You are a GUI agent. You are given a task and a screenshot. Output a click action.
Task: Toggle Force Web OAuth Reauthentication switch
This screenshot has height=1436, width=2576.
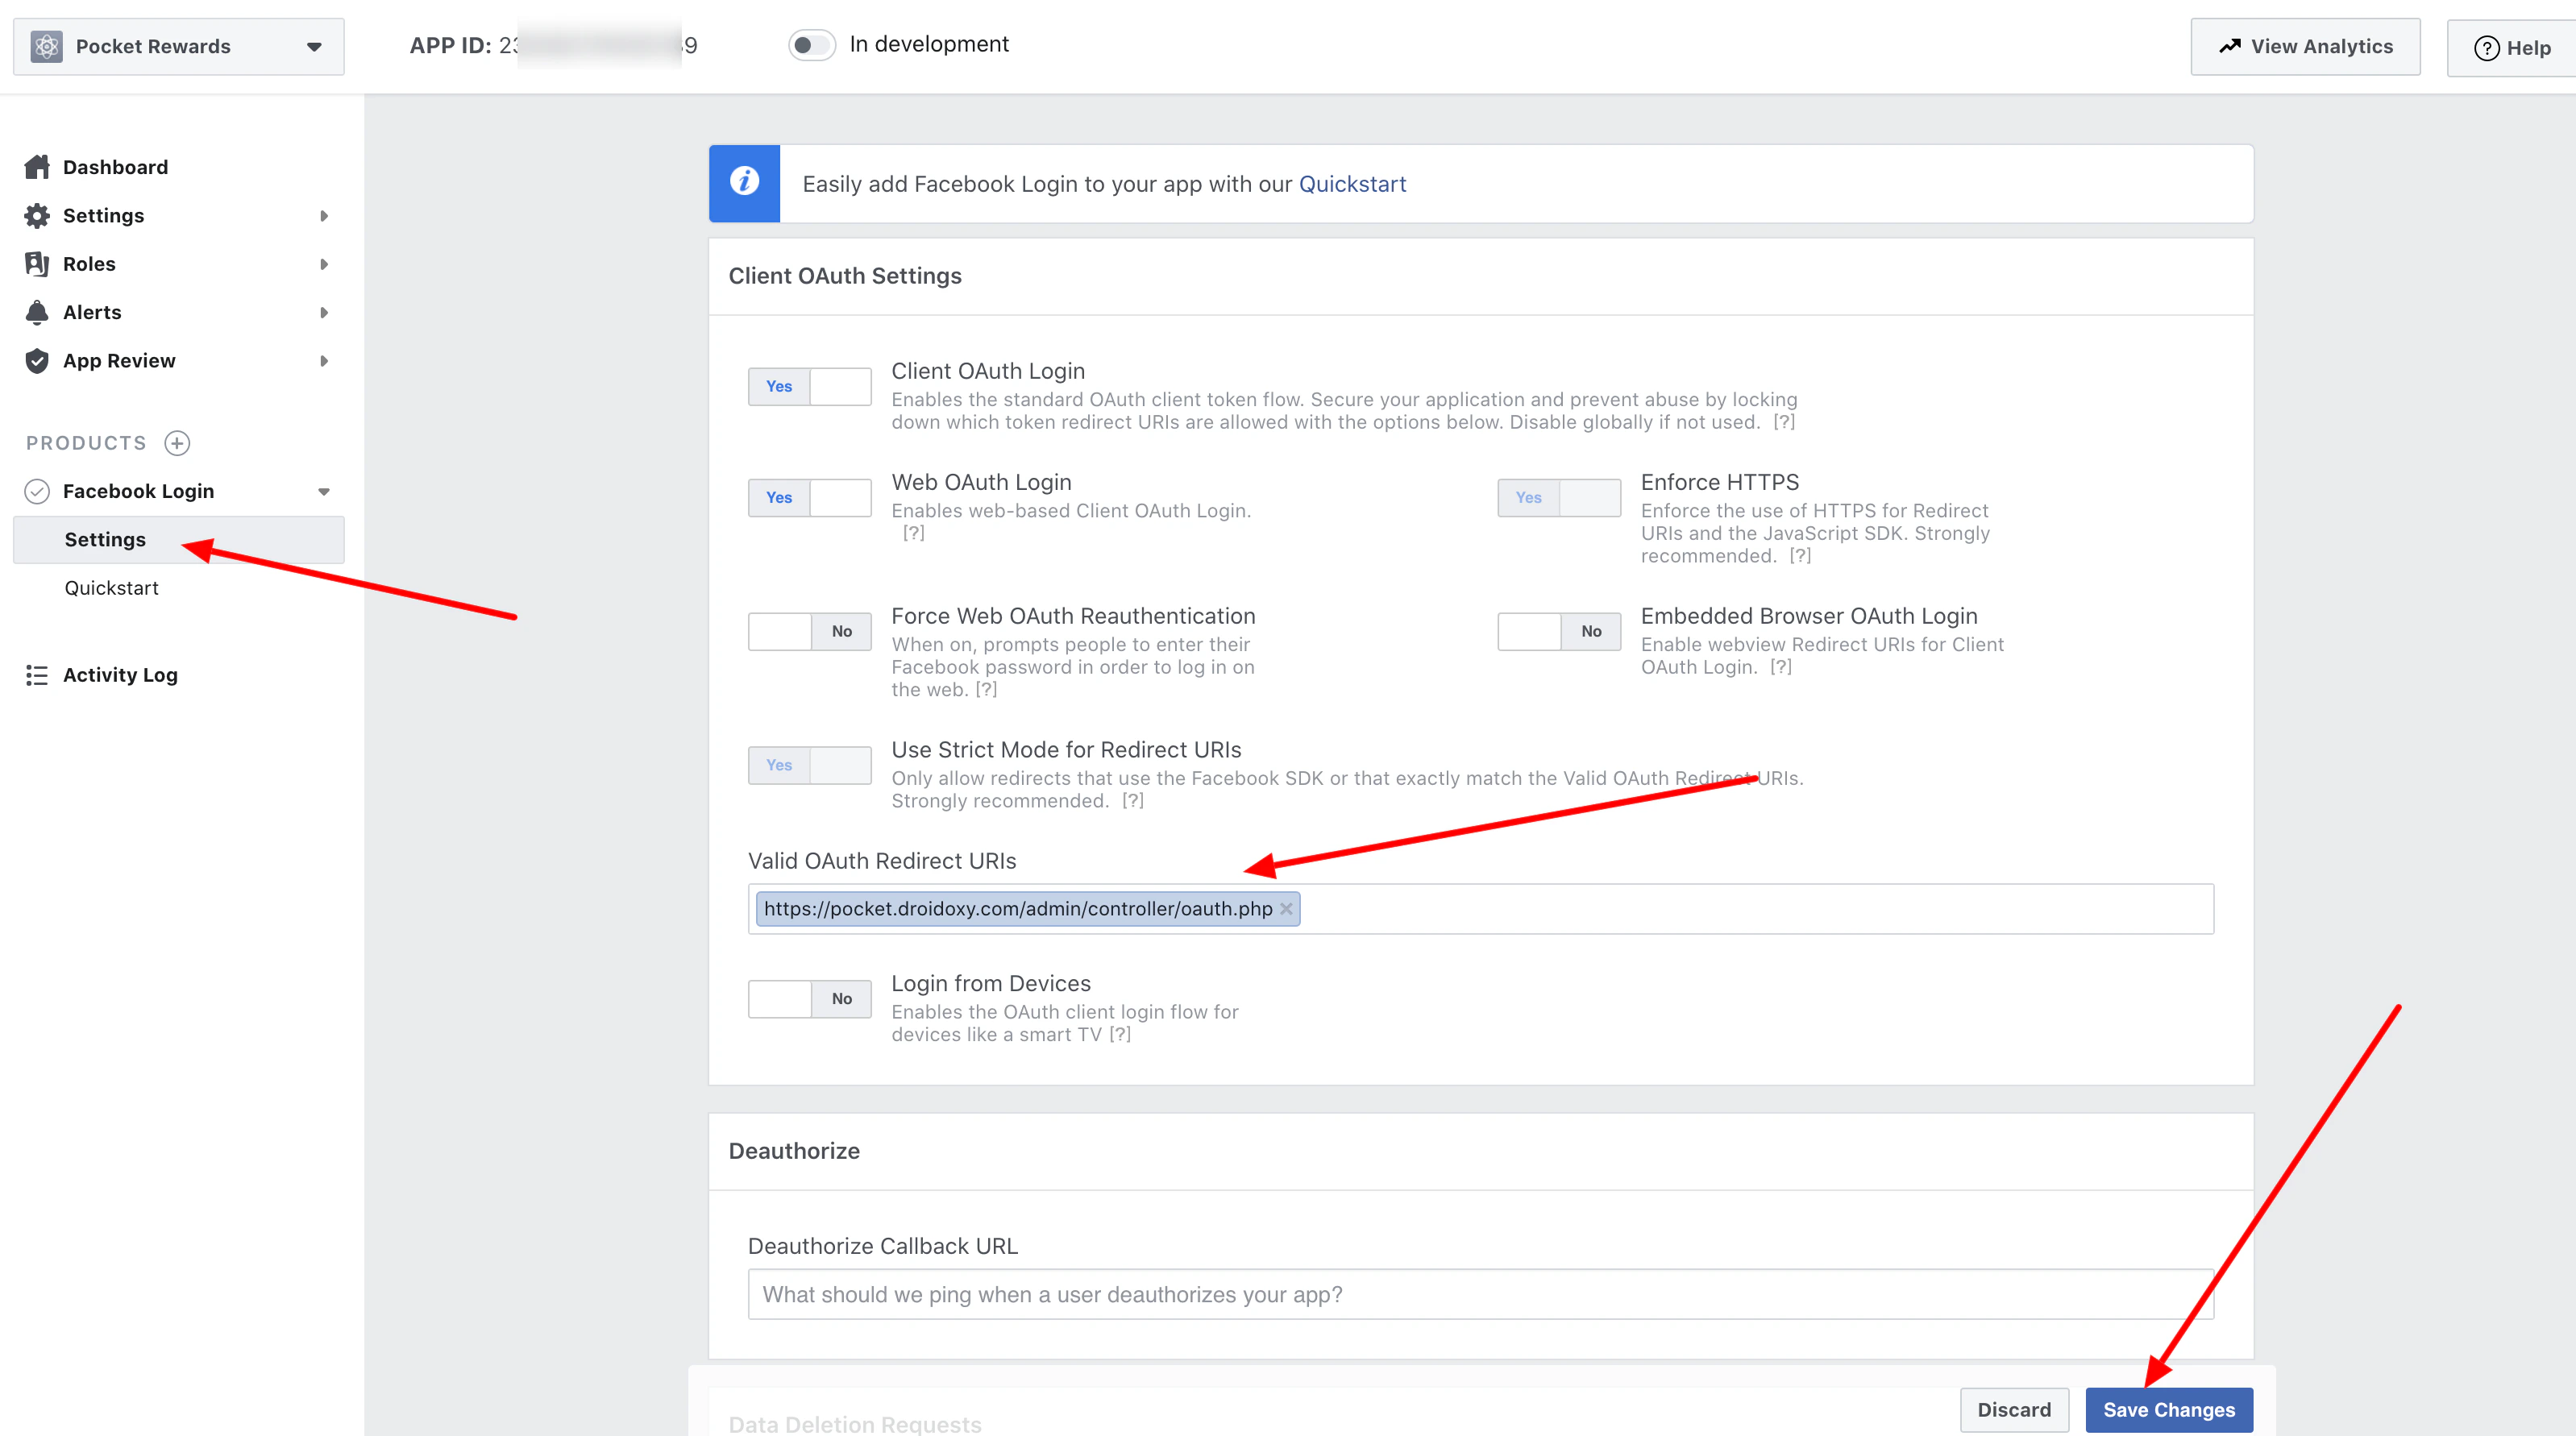(x=809, y=632)
